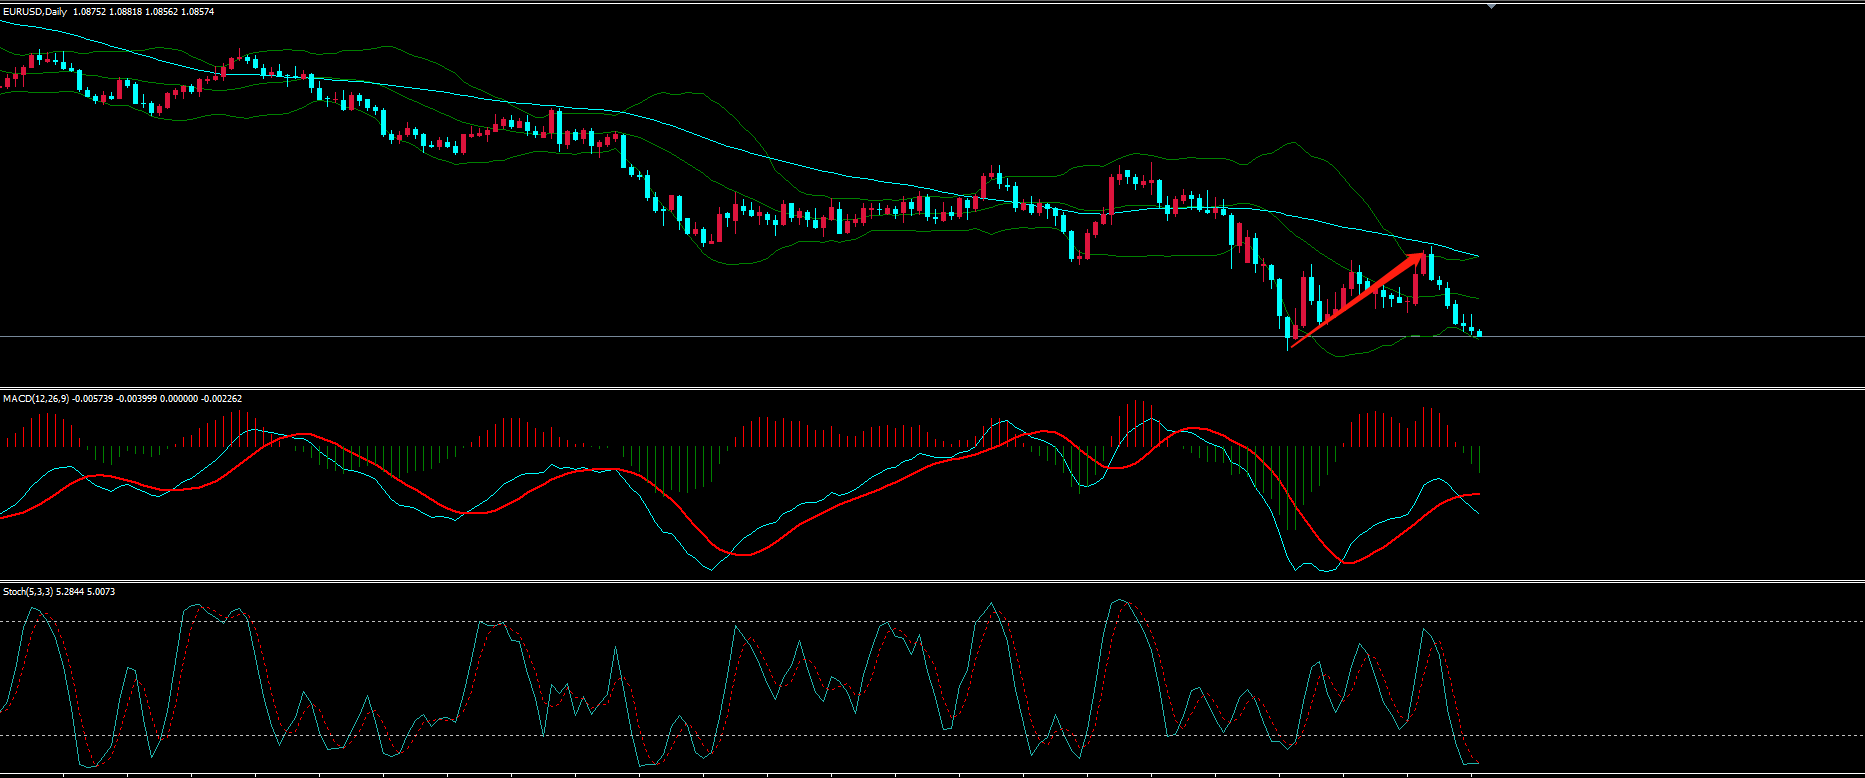Click the cyan moving average line's right end
This screenshot has width=1865, height=778.
[1477, 256]
